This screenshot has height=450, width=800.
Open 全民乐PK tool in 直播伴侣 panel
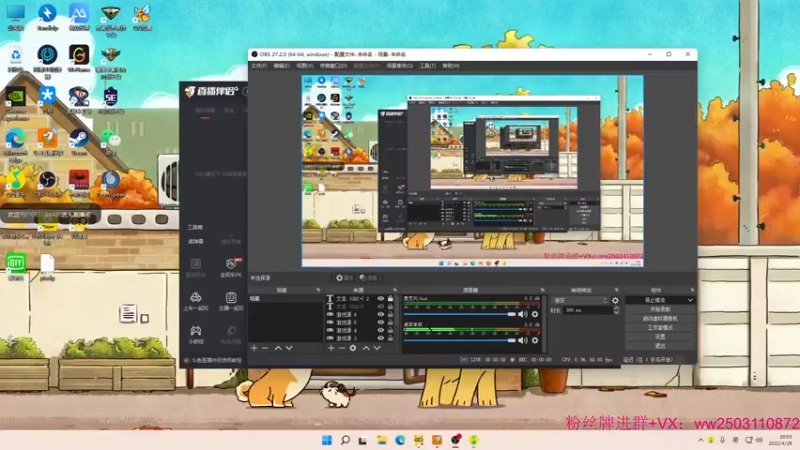[231, 268]
